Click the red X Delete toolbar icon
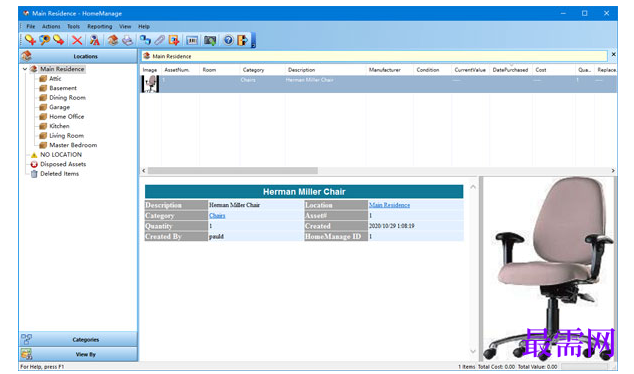This screenshot has height=374, width=634. [x=77, y=40]
